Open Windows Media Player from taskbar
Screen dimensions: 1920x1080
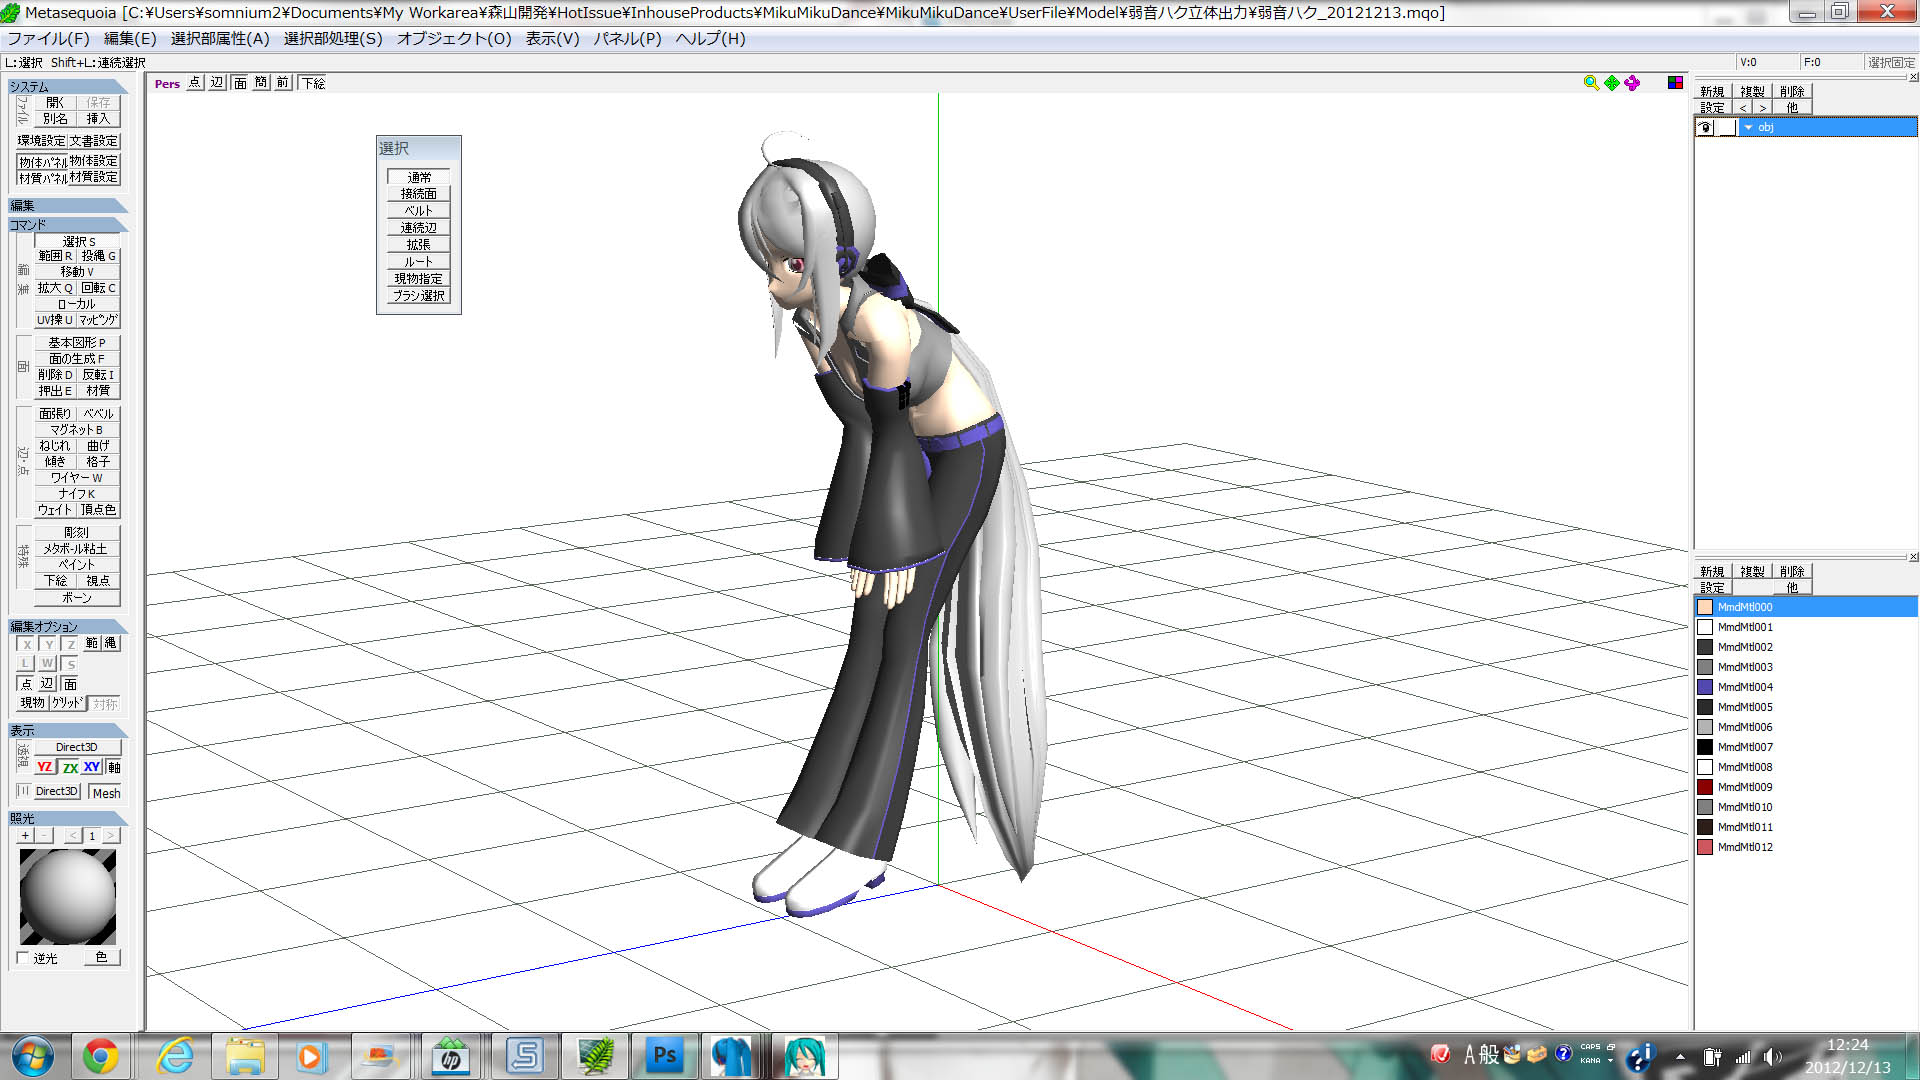tap(311, 1056)
